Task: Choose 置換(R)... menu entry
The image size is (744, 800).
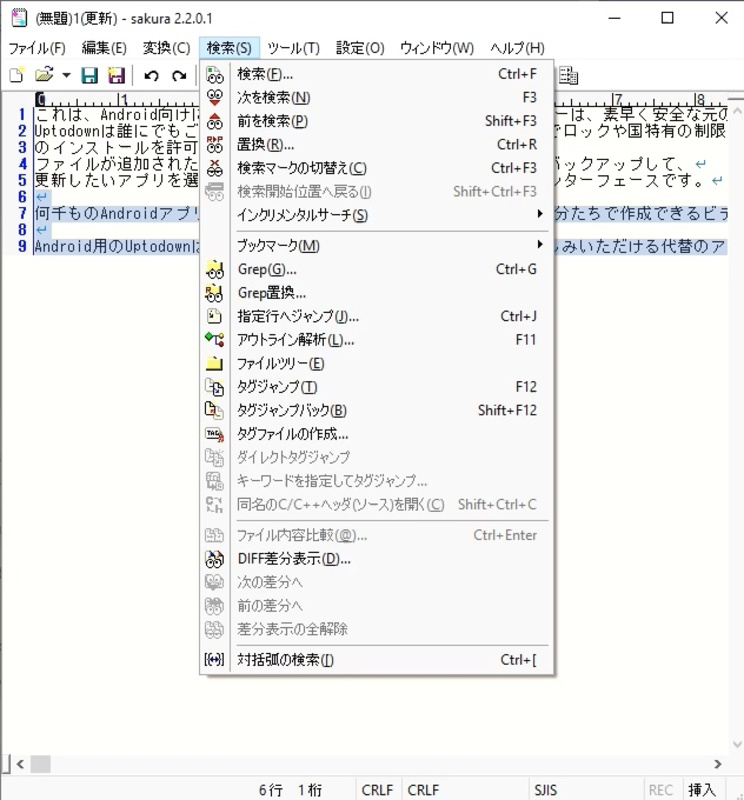Action: coord(377,145)
